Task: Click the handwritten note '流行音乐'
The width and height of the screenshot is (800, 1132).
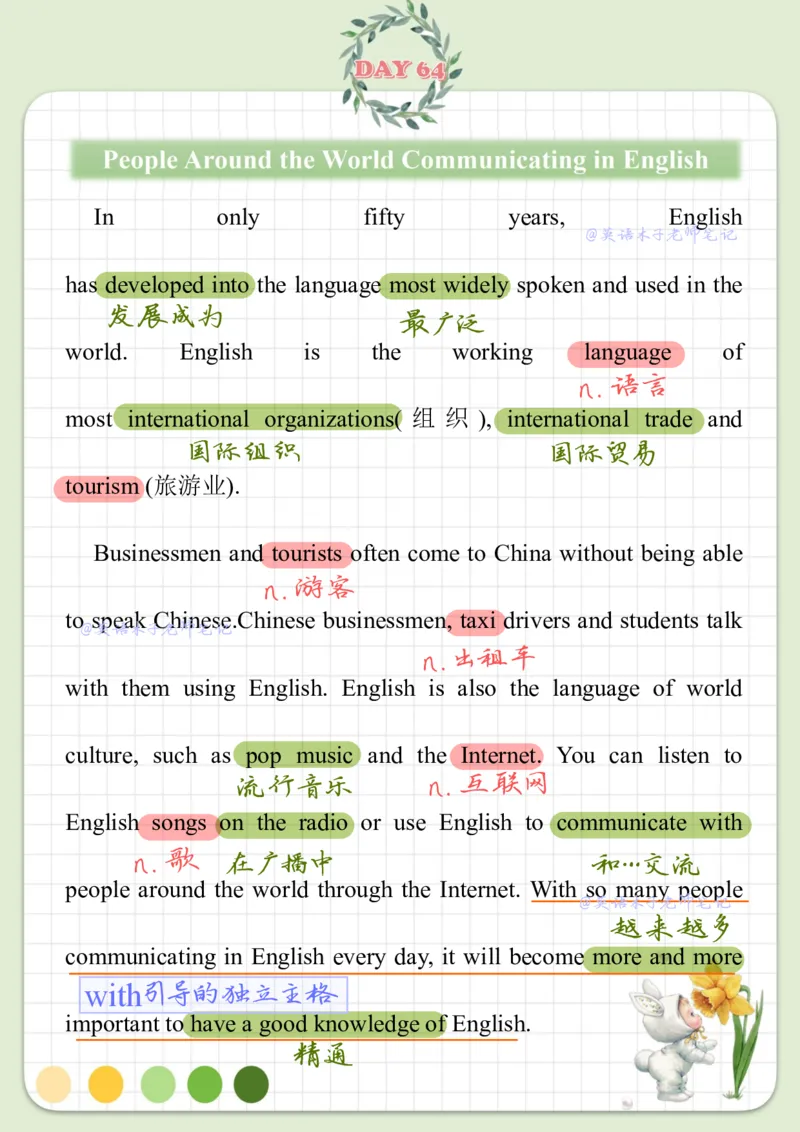Action: pyautogui.click(x=294, y=786)
